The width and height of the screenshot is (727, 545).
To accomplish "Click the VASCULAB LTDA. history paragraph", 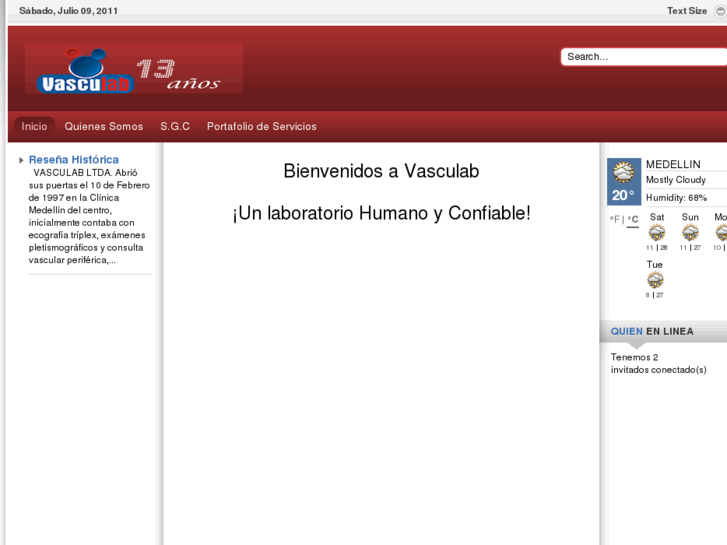I will tap(89, 216).
